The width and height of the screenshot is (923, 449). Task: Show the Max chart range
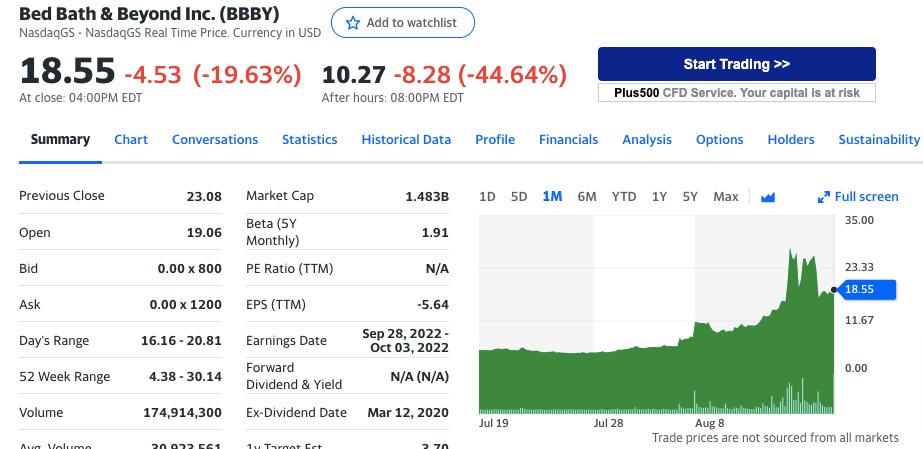[x=726, y=197]
